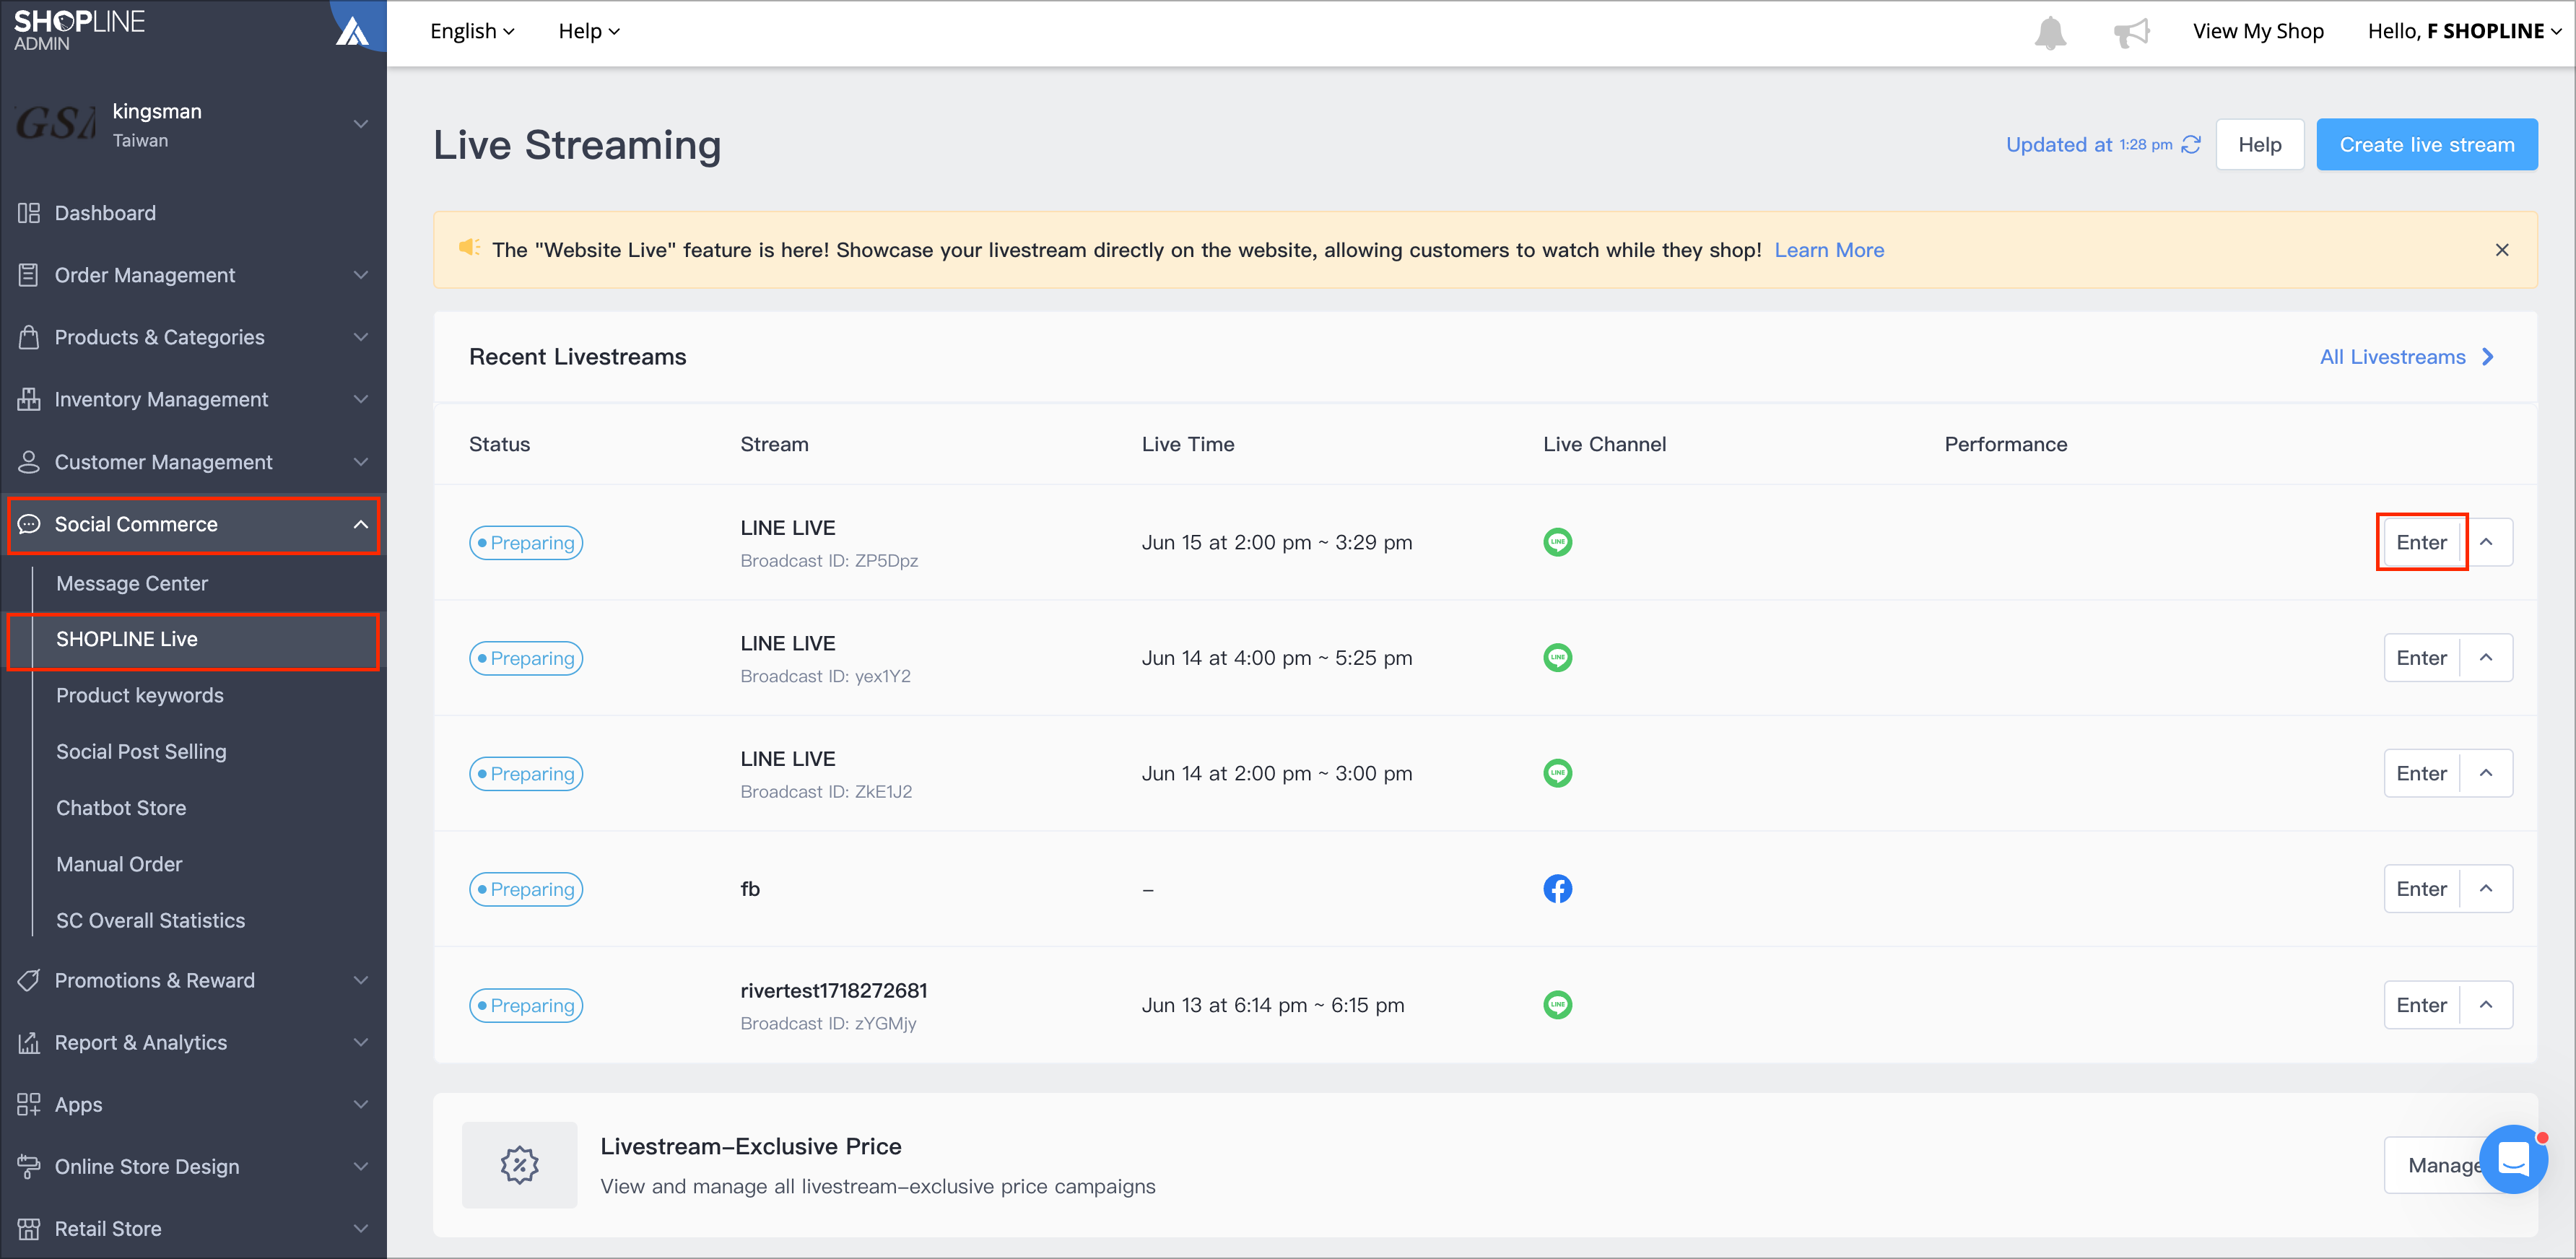Expand Promotions & Reward chevron
This screenshot has width=2576, height=1259.
pyautogui.click(x=361, y=980)
